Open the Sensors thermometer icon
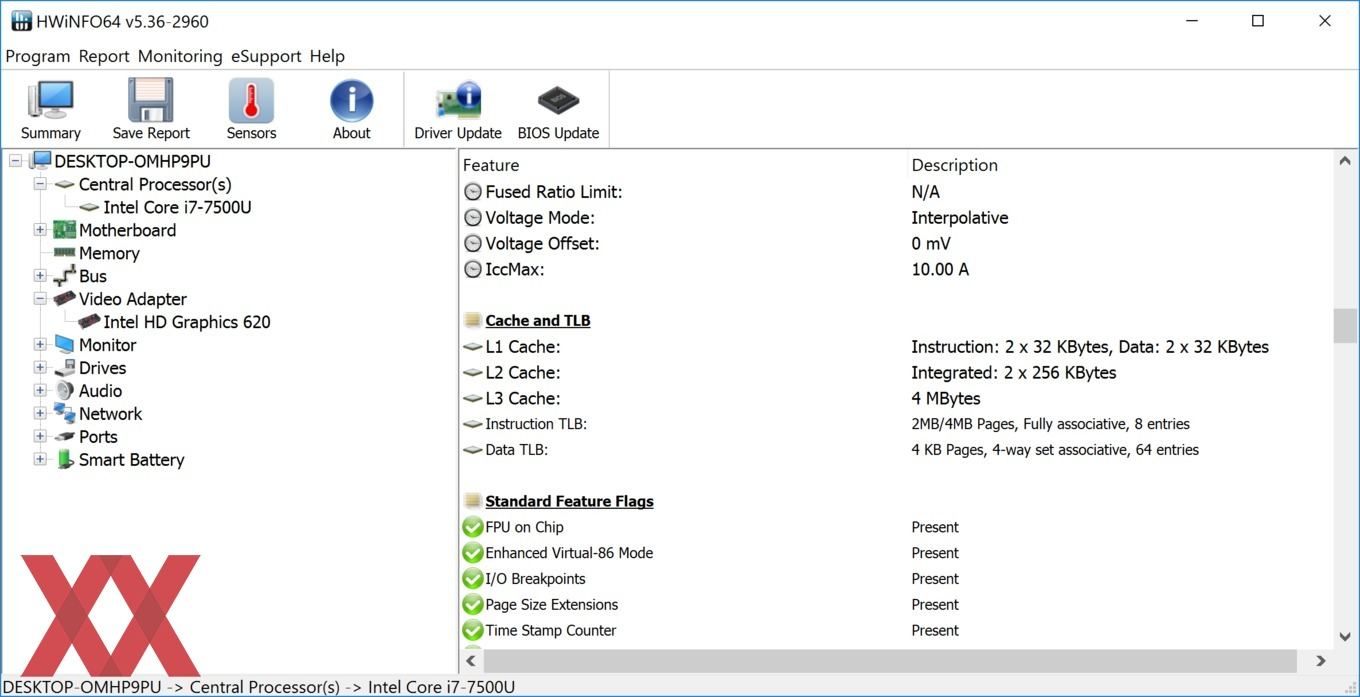Image resolution: width=1360 pixels, height=697 pixels. click(x=251, y=101)
